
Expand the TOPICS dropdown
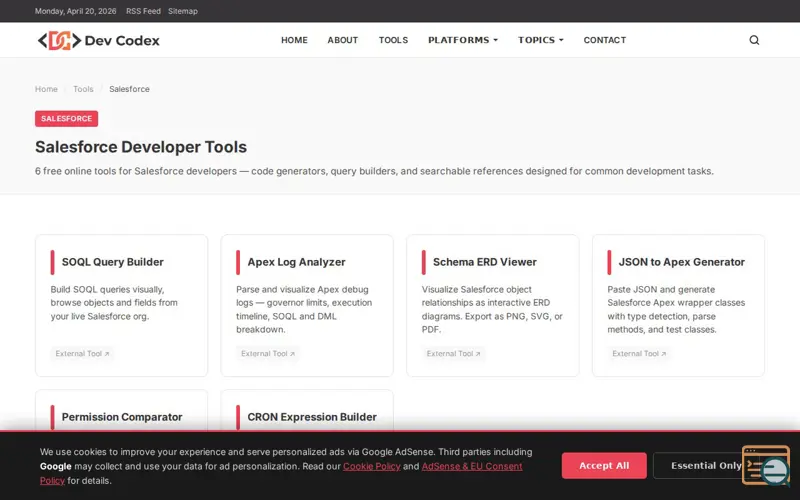pos(541,40)
